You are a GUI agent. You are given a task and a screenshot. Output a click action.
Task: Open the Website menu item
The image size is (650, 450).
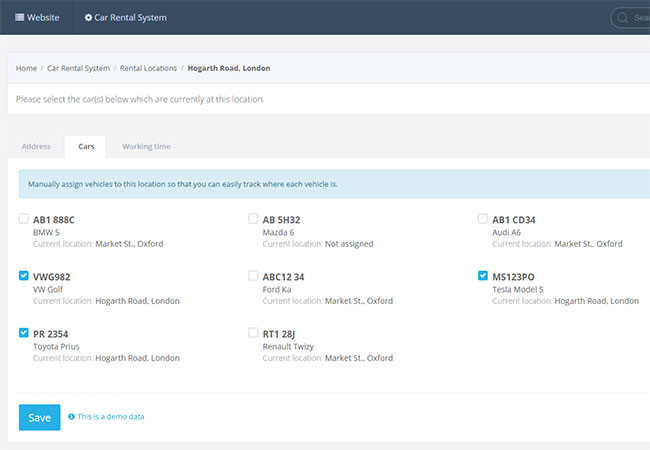click(37, 17)
